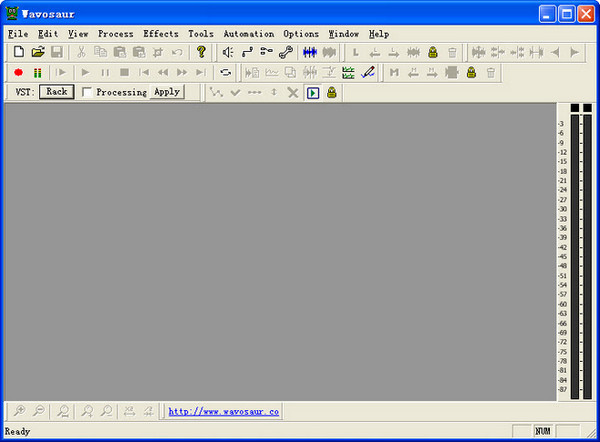The image size is (600, 442).
Task: Click the L loop marker icon
Action: [355, 52]
